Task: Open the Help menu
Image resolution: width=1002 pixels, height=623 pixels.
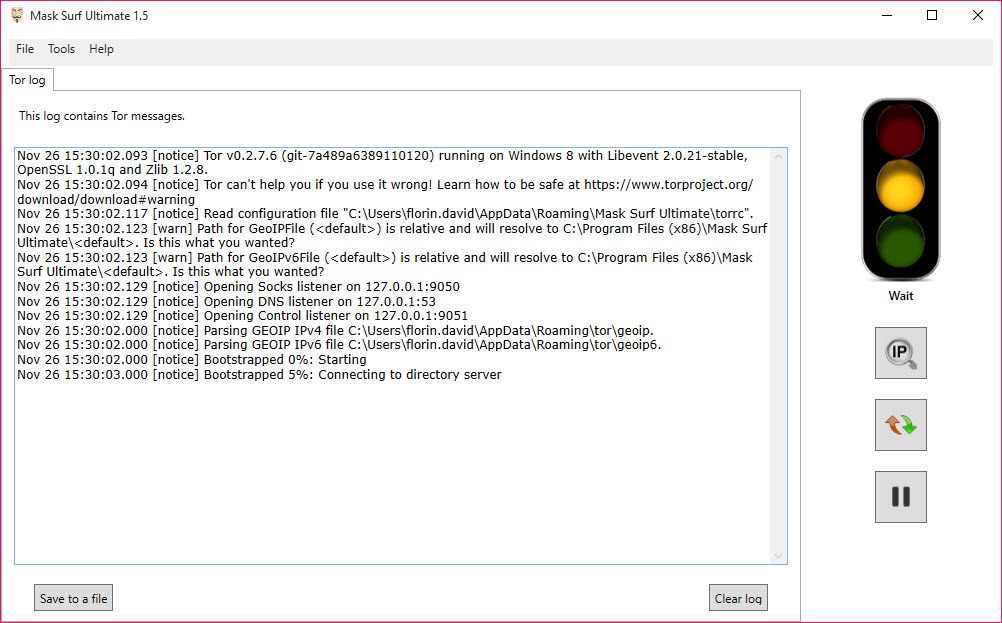Action: 101,49
